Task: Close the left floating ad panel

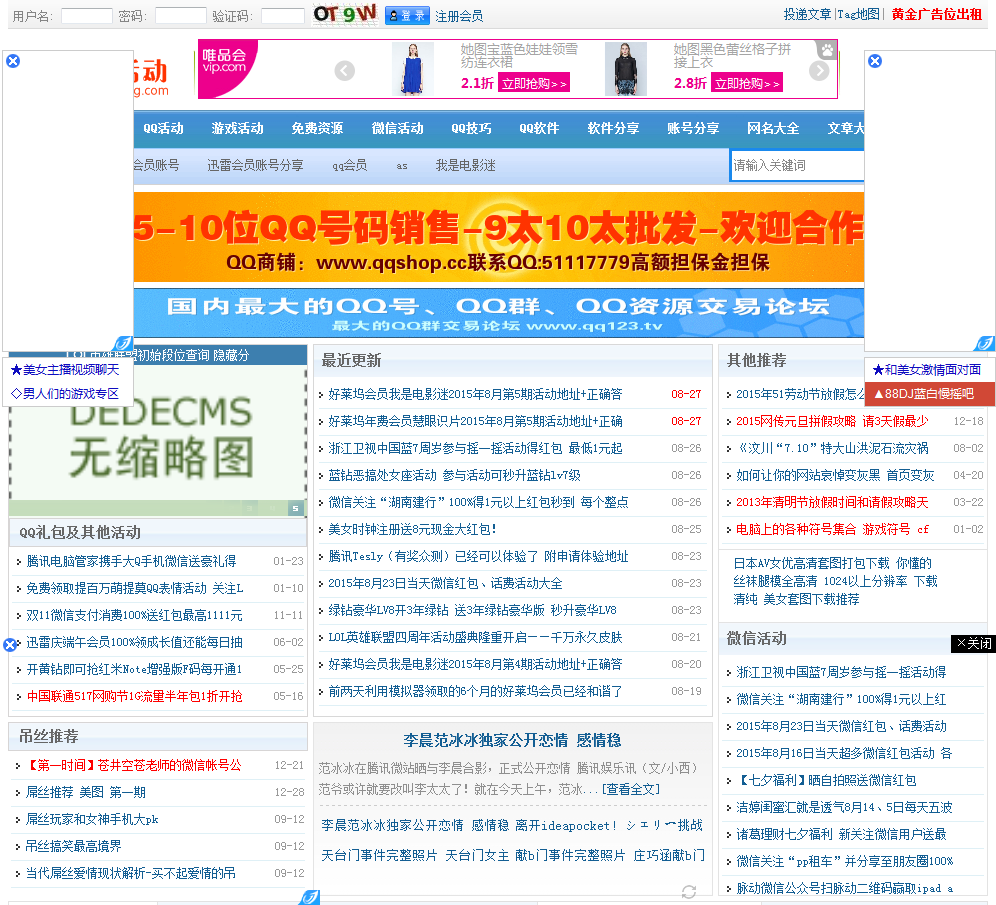Action: pos(13,61)
